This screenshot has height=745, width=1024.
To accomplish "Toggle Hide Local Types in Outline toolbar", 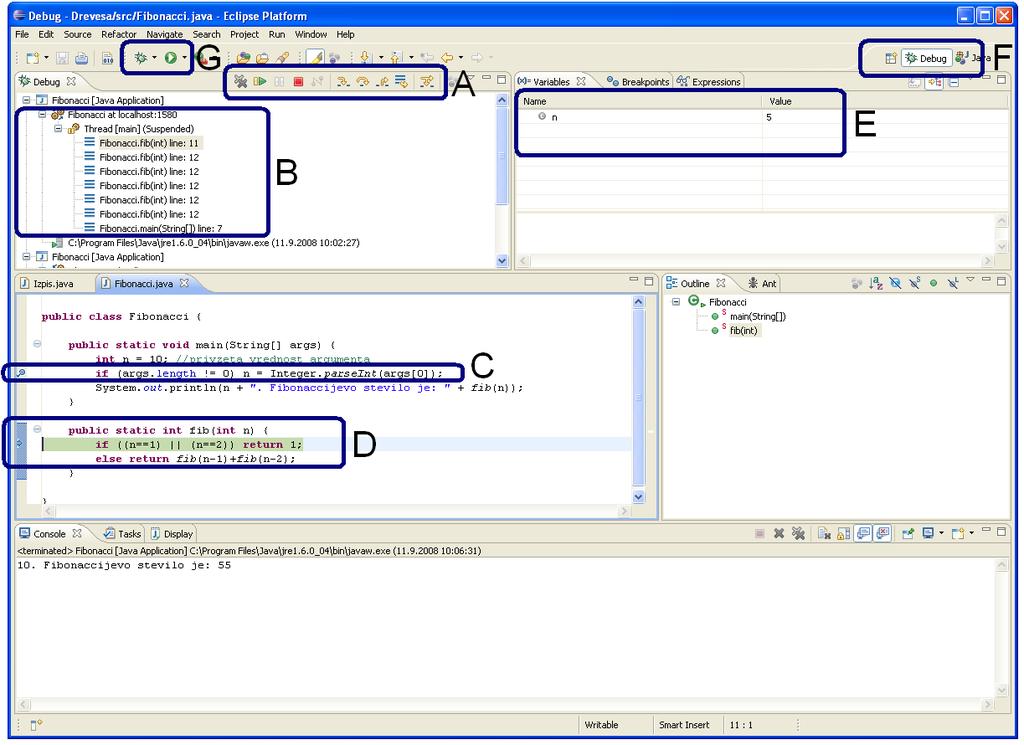I will [953, 283].
